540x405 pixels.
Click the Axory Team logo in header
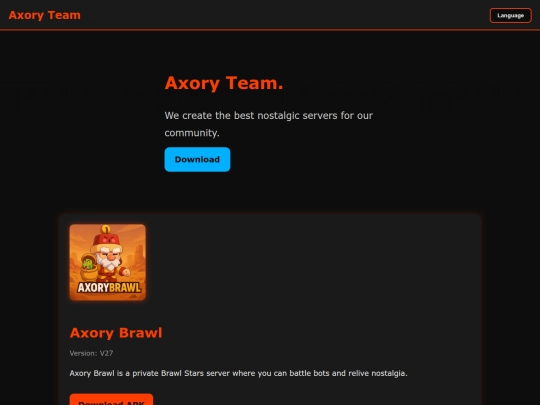click(44, 15)
